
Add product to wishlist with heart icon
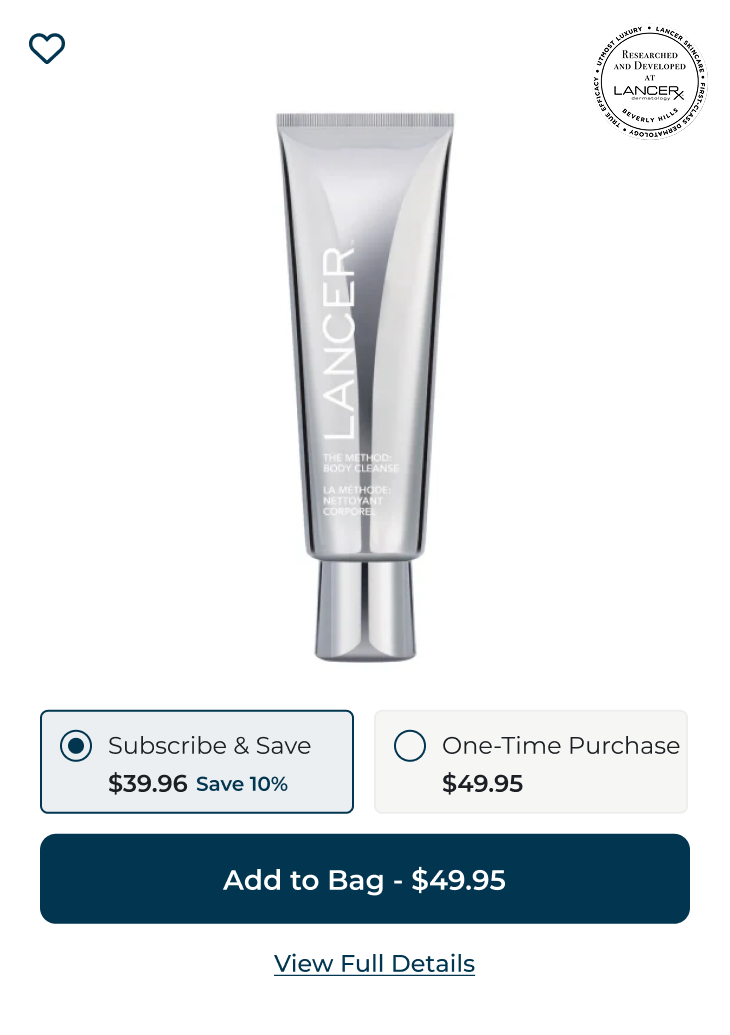pyautogui.click(x=47, y=48)
